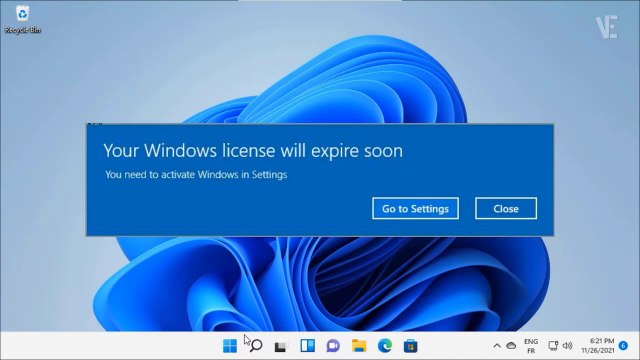The height and width of the screenshot is (360, 640).
Task: Switch ENG FR input language
Action: pos(531,346)
